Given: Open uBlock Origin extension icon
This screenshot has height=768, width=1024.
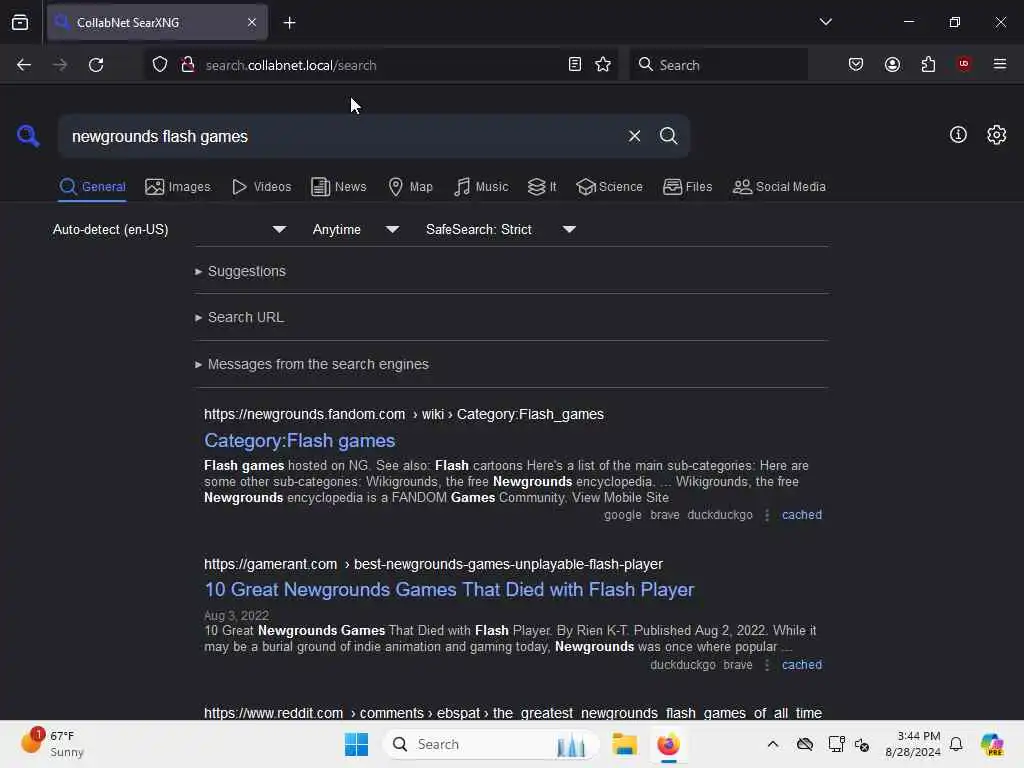Looking at the screenshot, I should (964, 64).
